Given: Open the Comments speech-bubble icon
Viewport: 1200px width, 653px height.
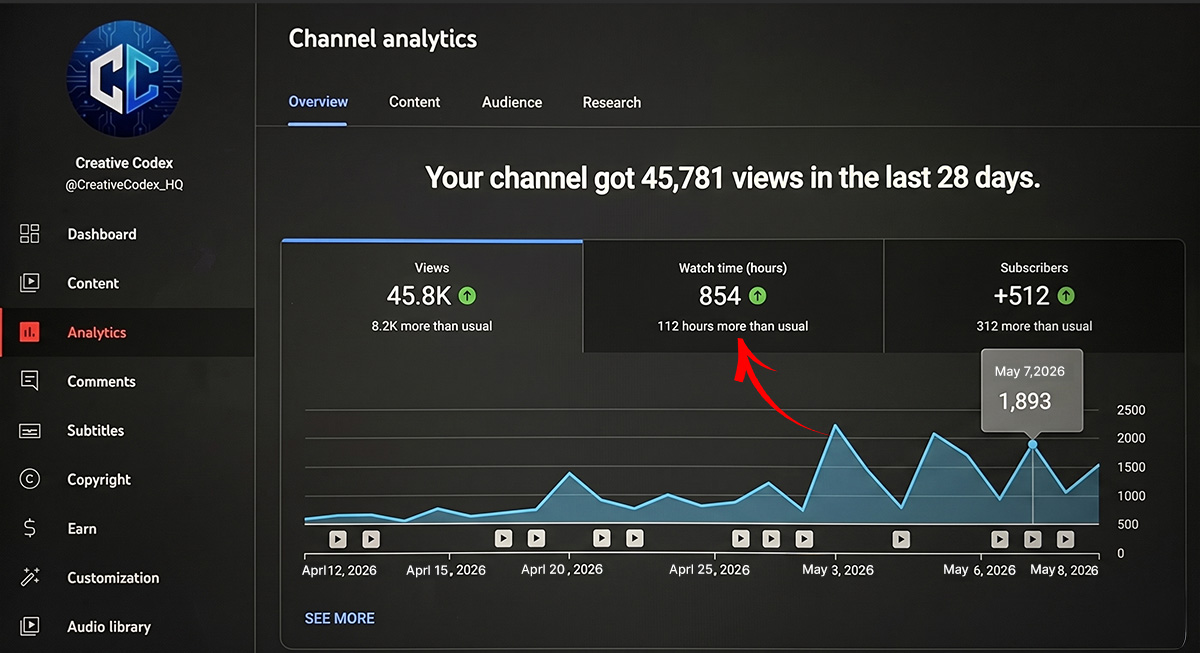Looking at the screenshot, I should 30,381.
